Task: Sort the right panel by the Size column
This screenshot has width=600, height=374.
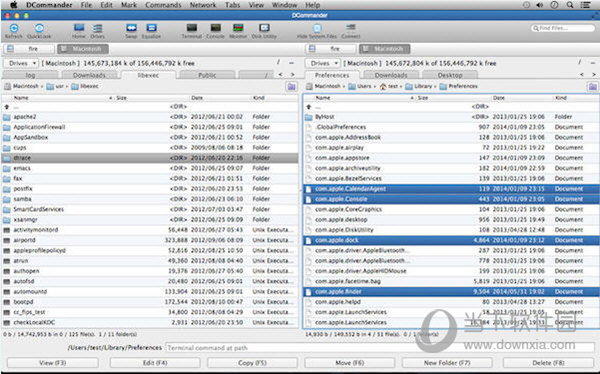Action: click(x=453, y=98)
